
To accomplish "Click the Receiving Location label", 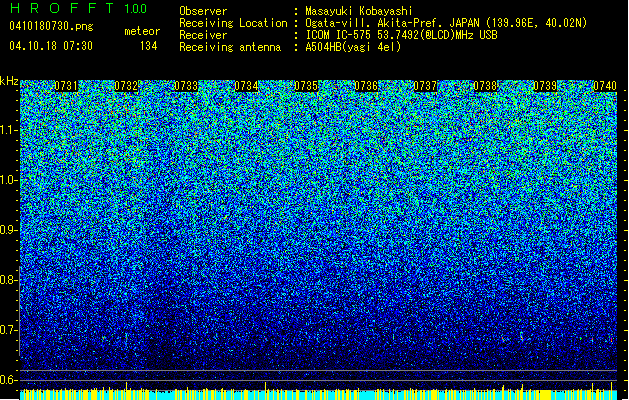I will point(233,23).
